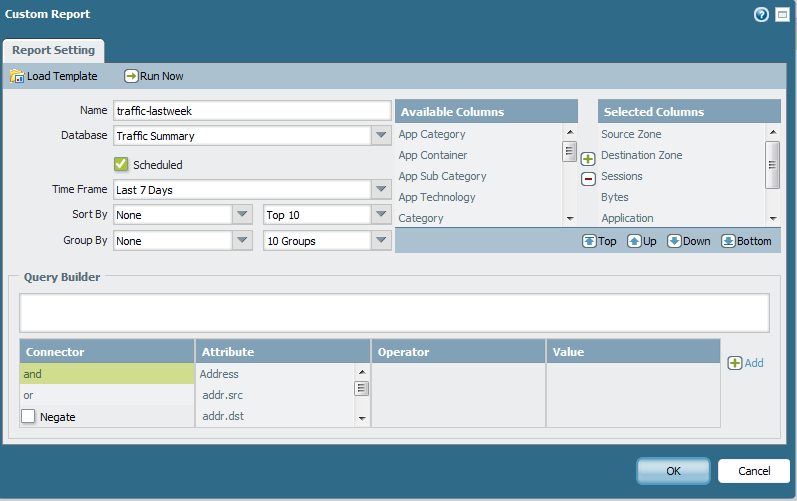Enable the Negate checkbox
Viewport: 797px width, 501px height.
(x=29, y=416)
